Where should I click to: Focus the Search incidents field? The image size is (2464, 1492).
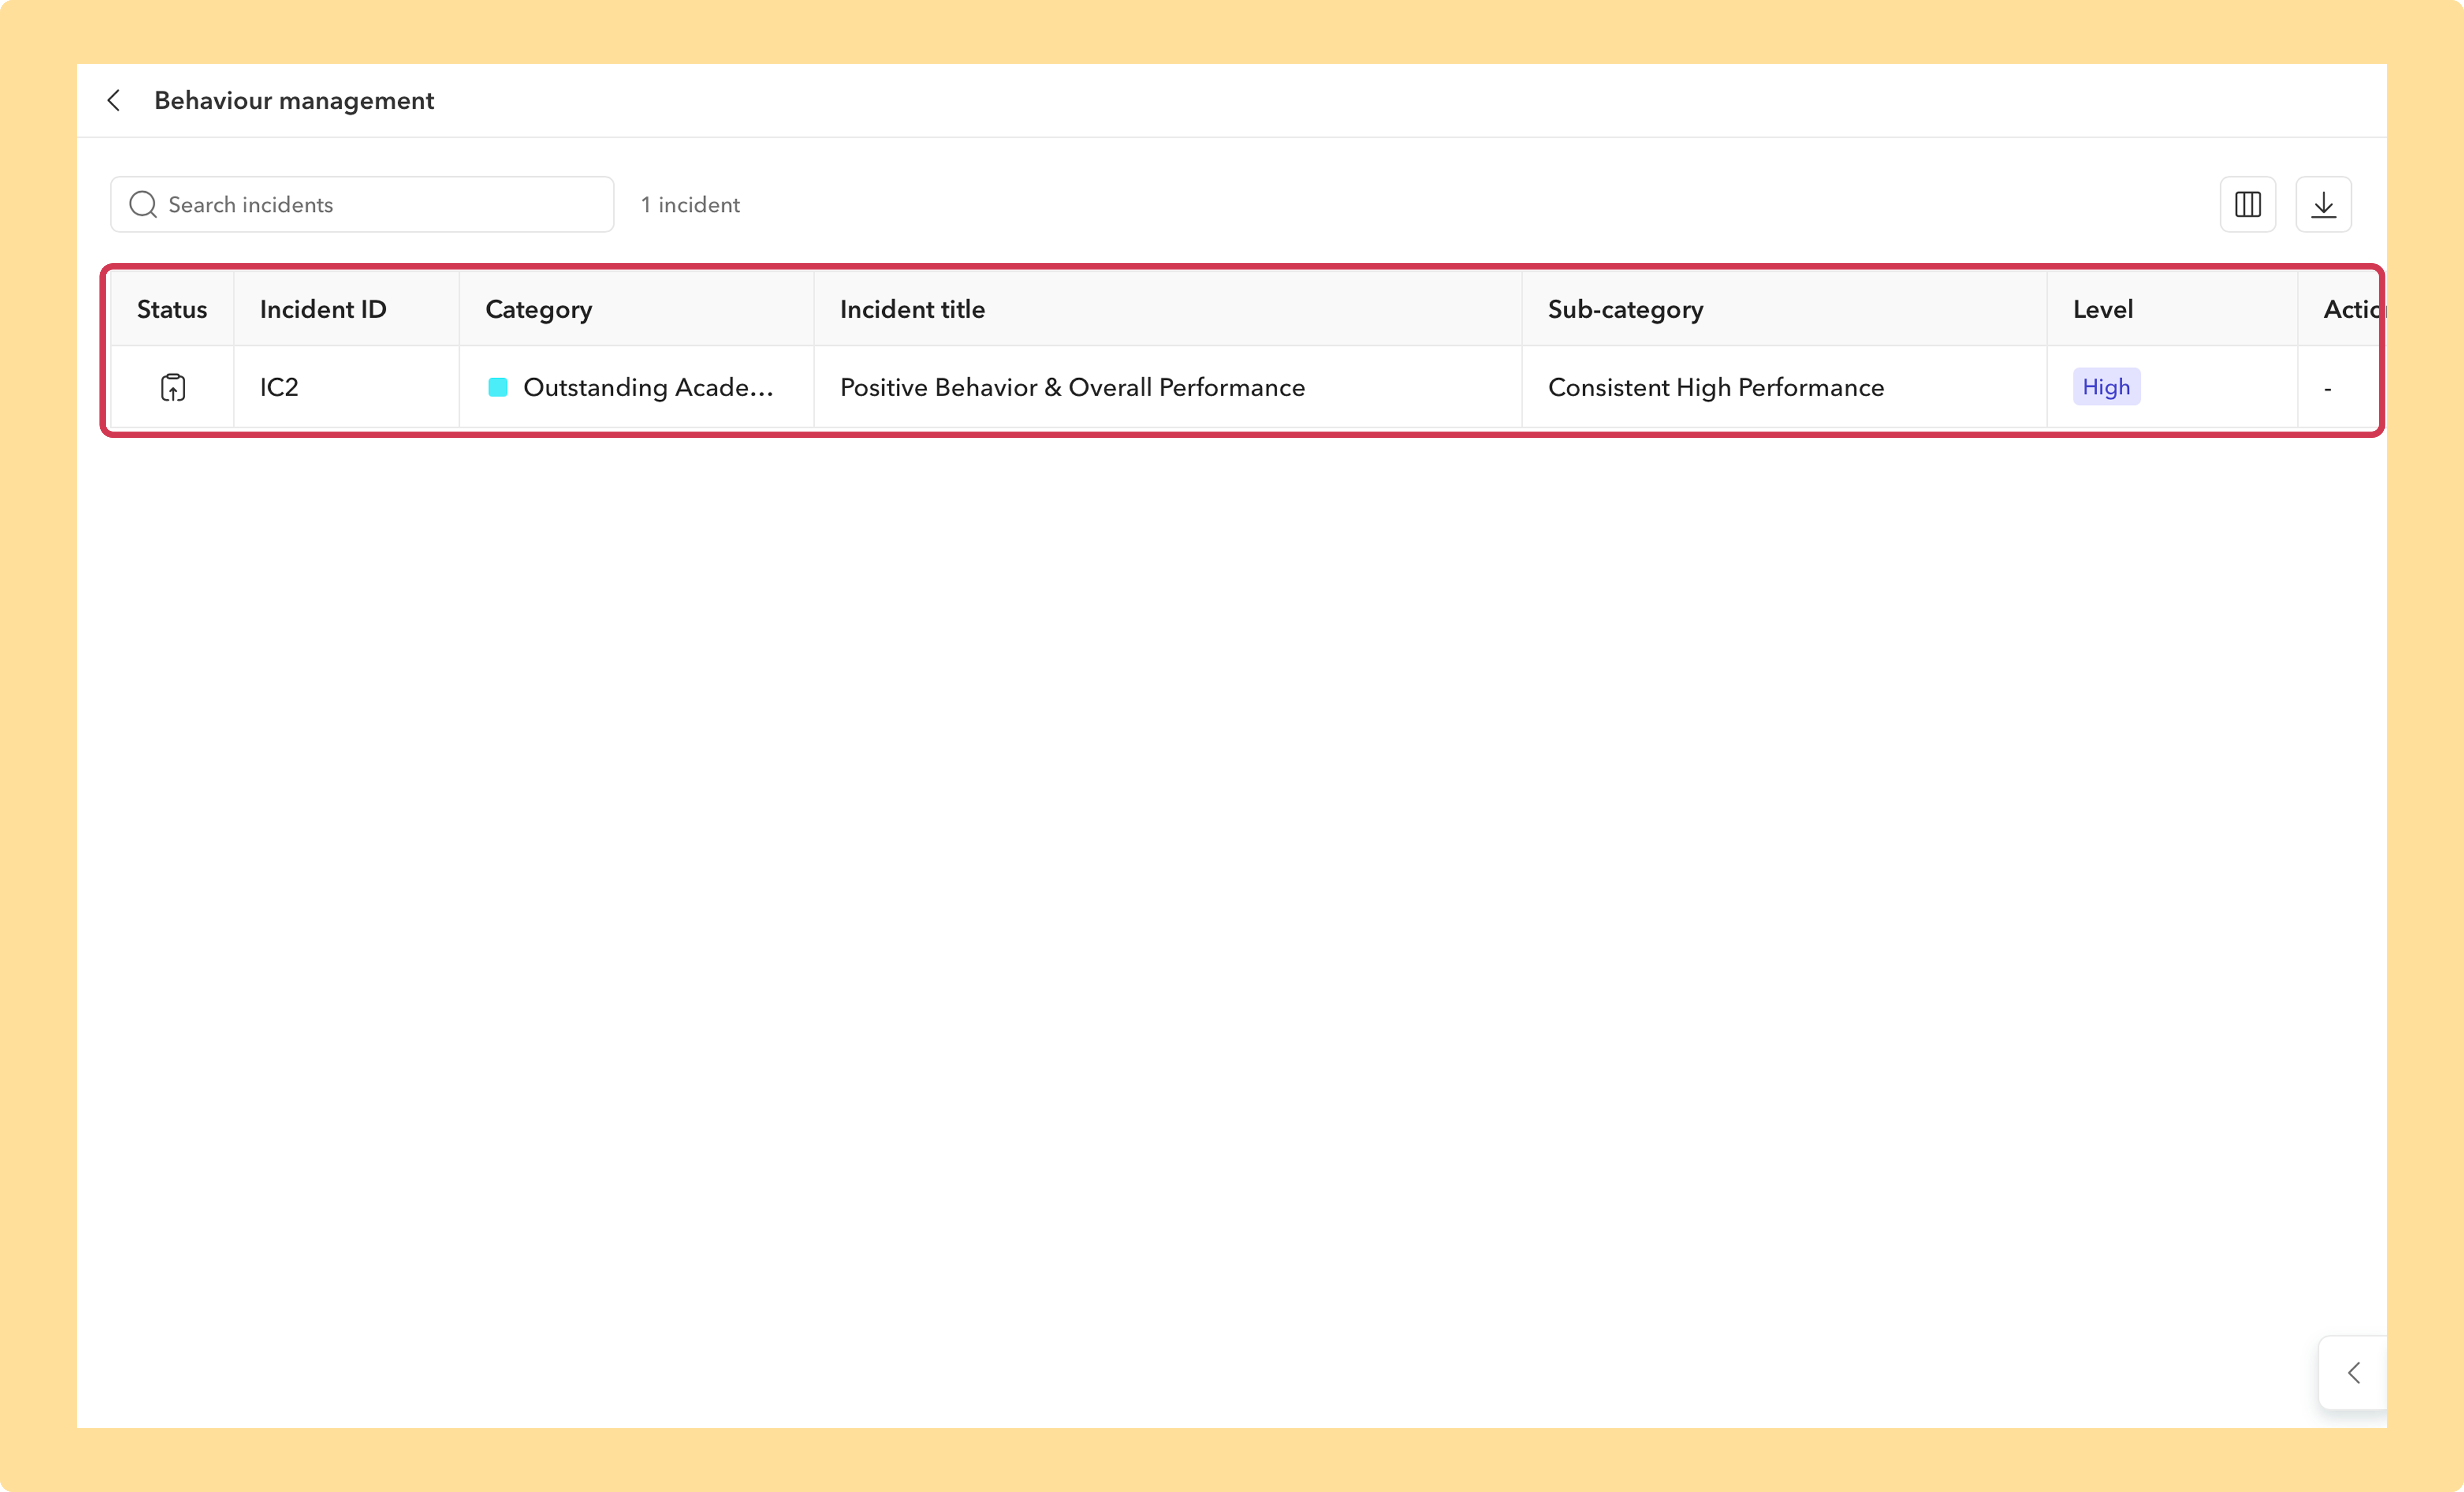pos(362,205)
